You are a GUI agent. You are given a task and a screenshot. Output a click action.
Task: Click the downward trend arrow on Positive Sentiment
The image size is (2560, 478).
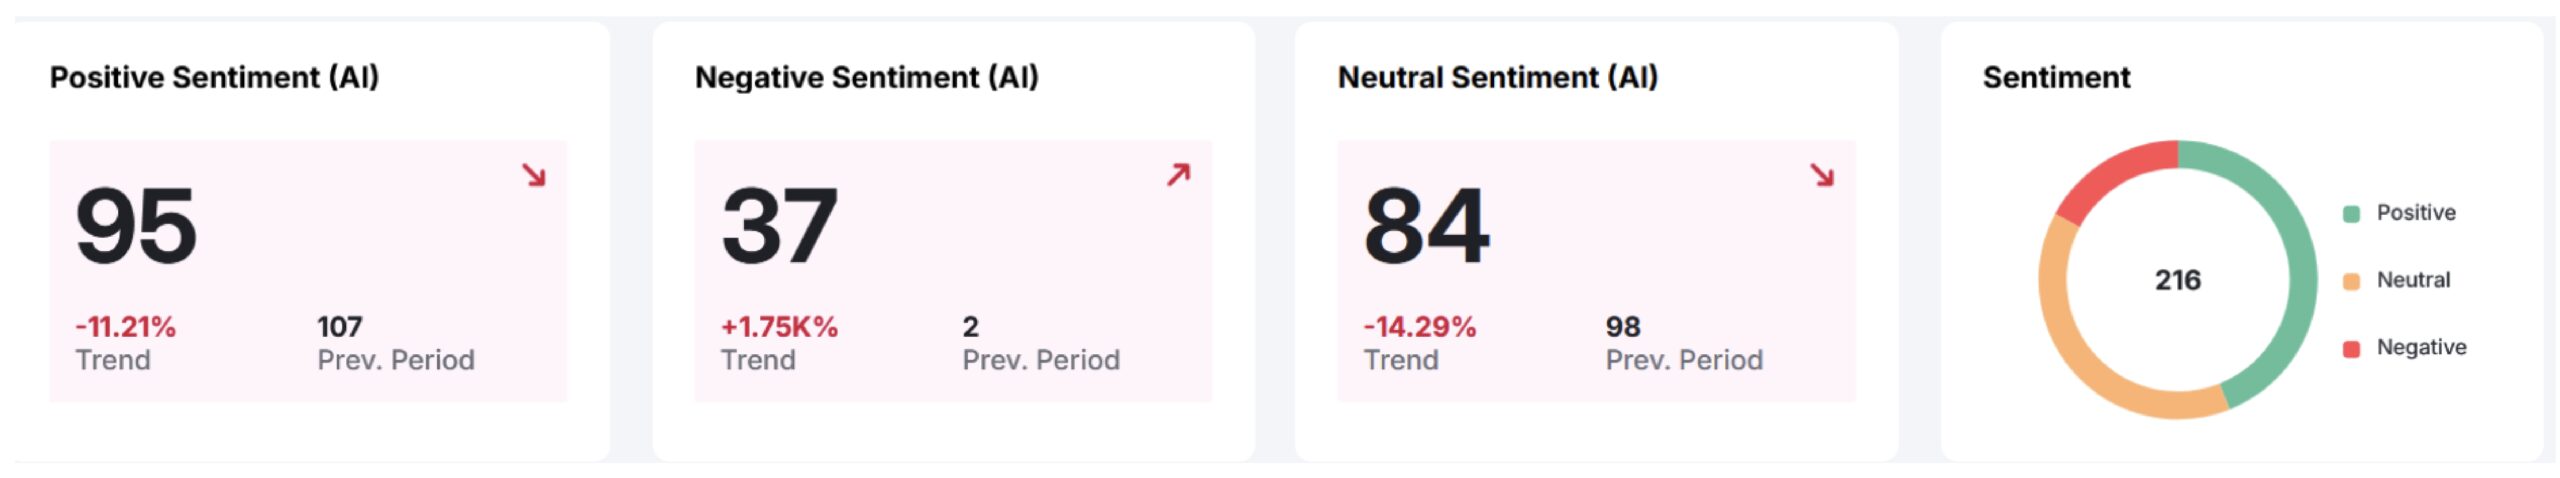pos(534,176)
